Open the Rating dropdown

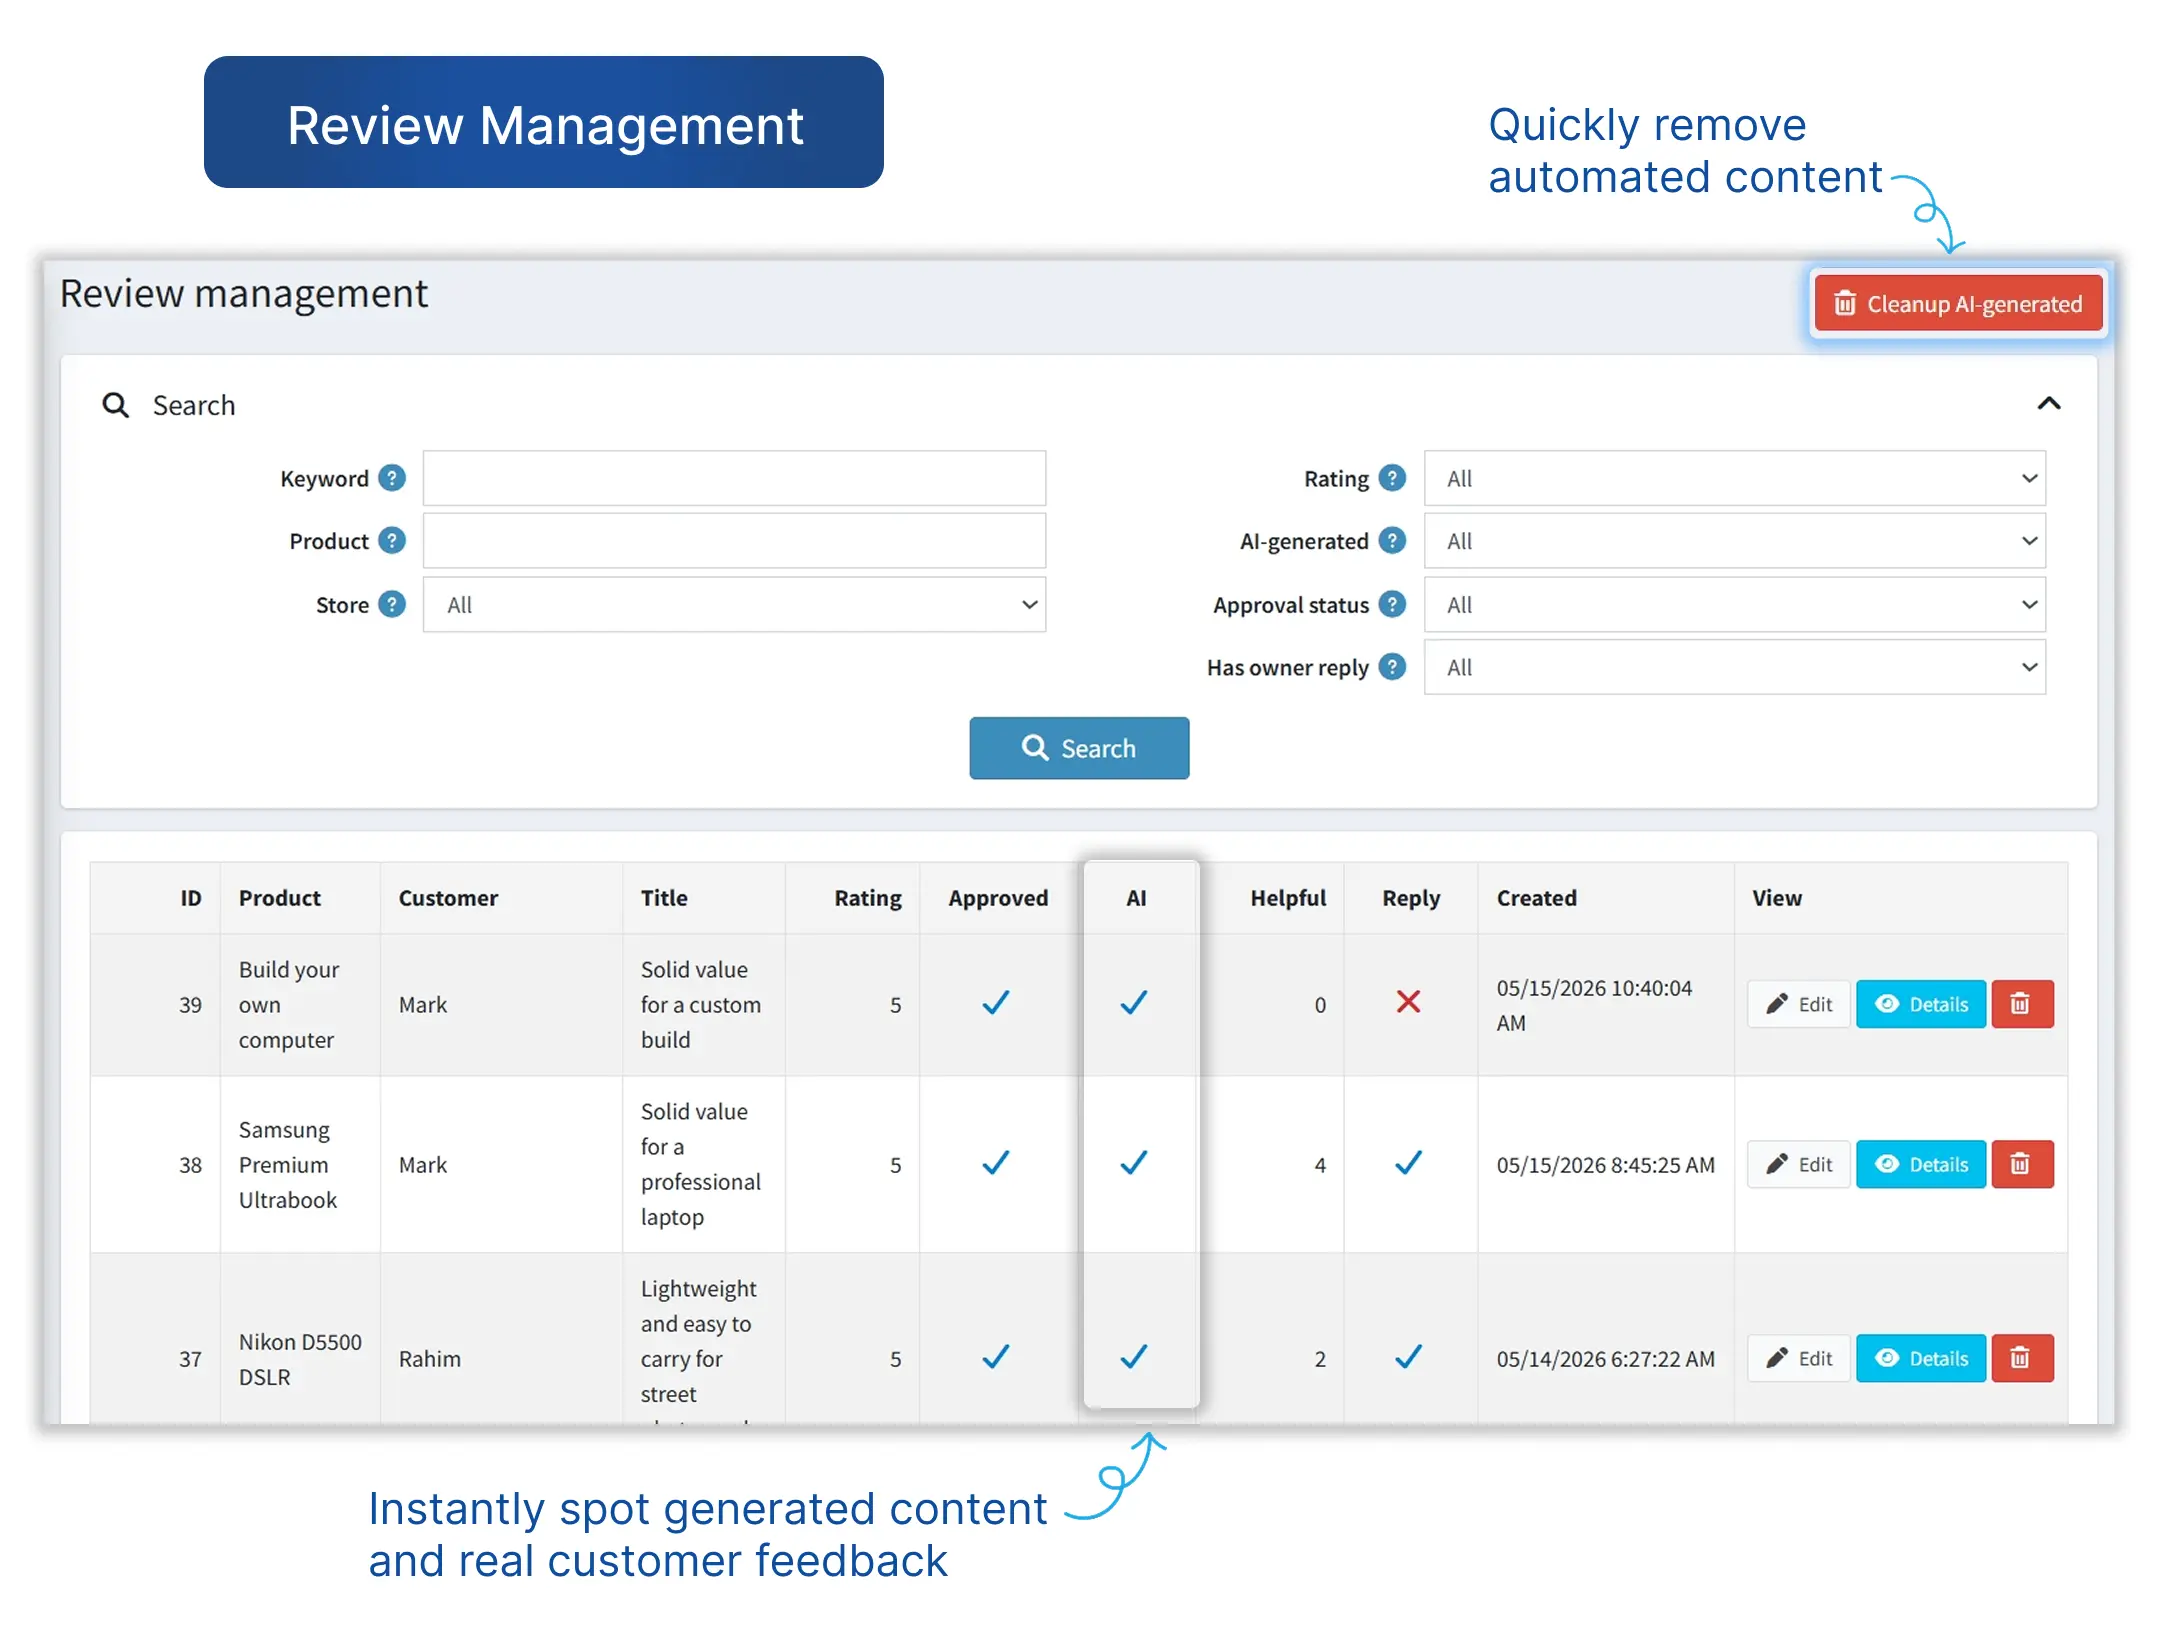coord(1735,478)
